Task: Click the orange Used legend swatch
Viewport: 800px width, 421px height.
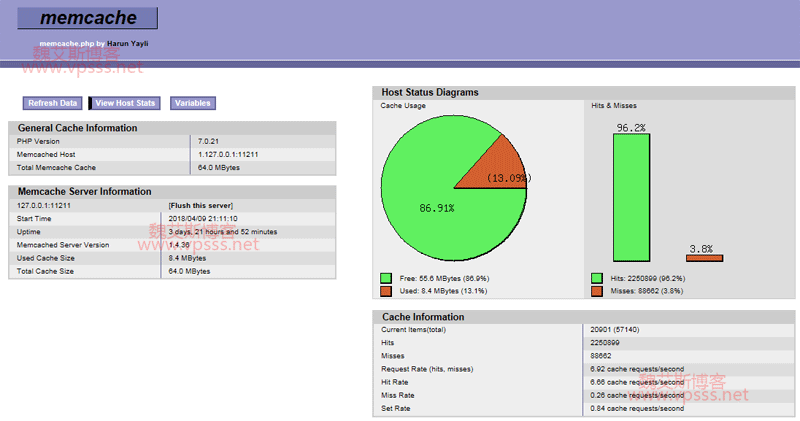Action: [x=386, y=291]
